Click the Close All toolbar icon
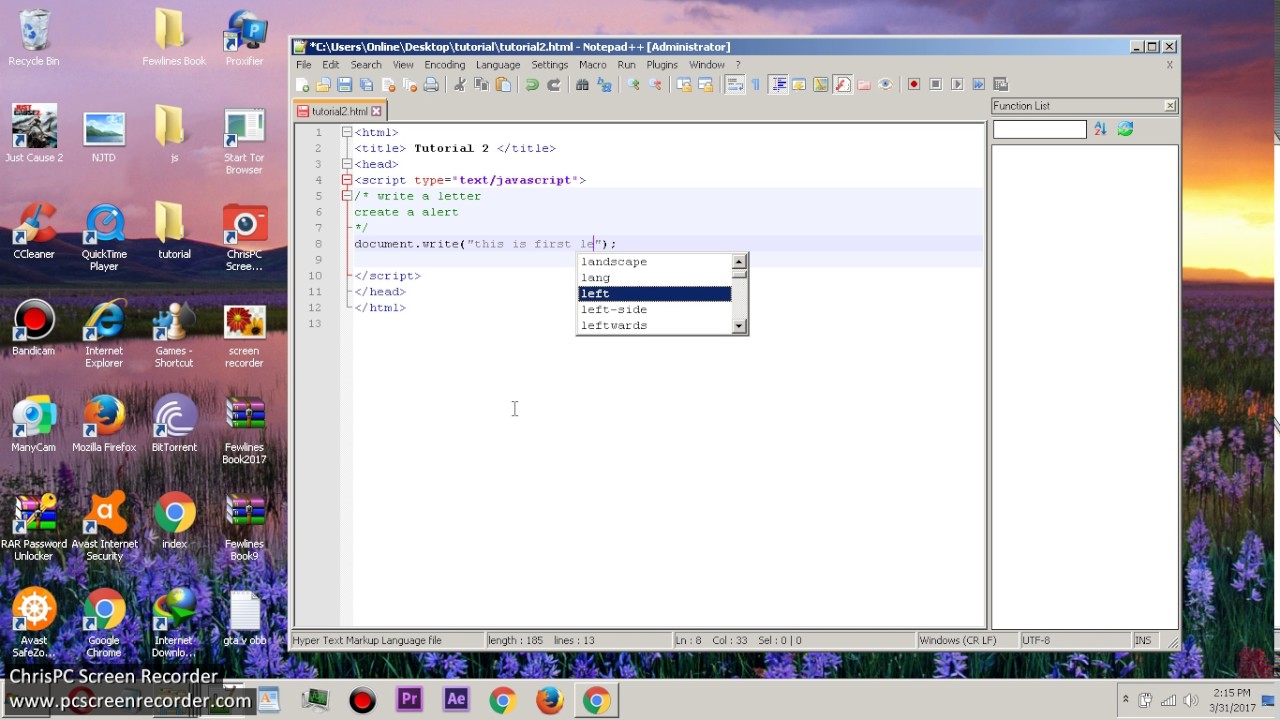The width and height of the screenshot is (1280, 720). 409,85
